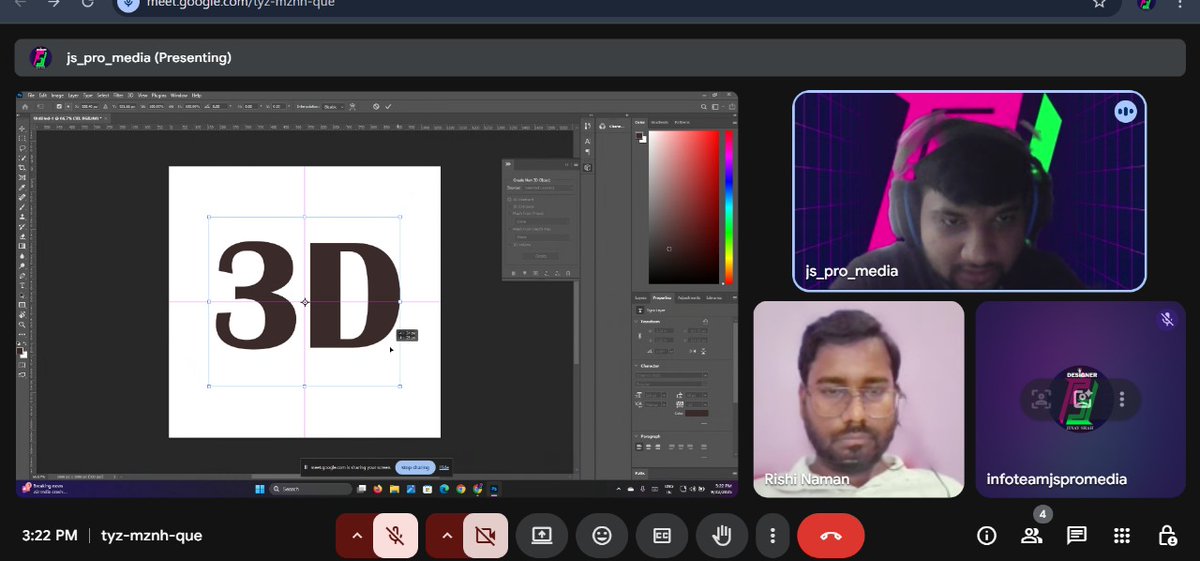
Task: Open the emoji reactions button
Action: [602, 536]
